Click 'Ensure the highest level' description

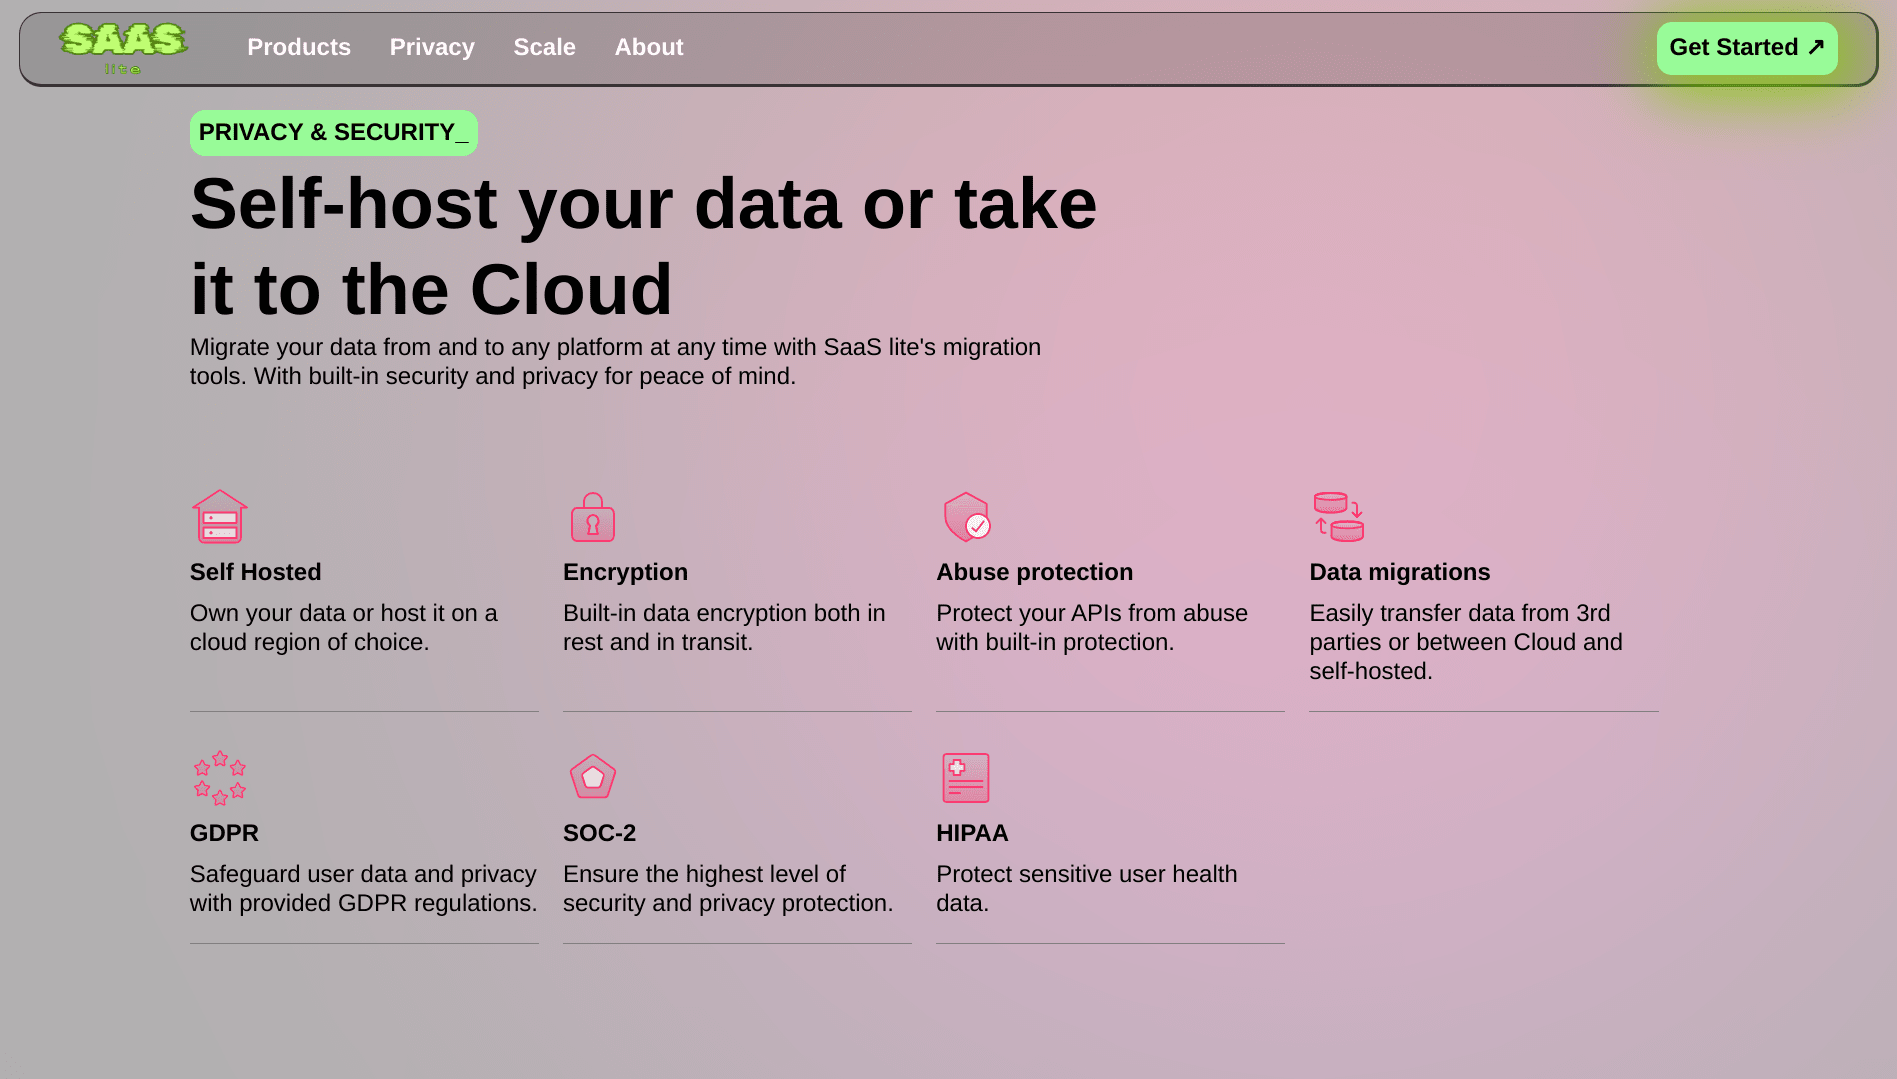coord(728,889)
